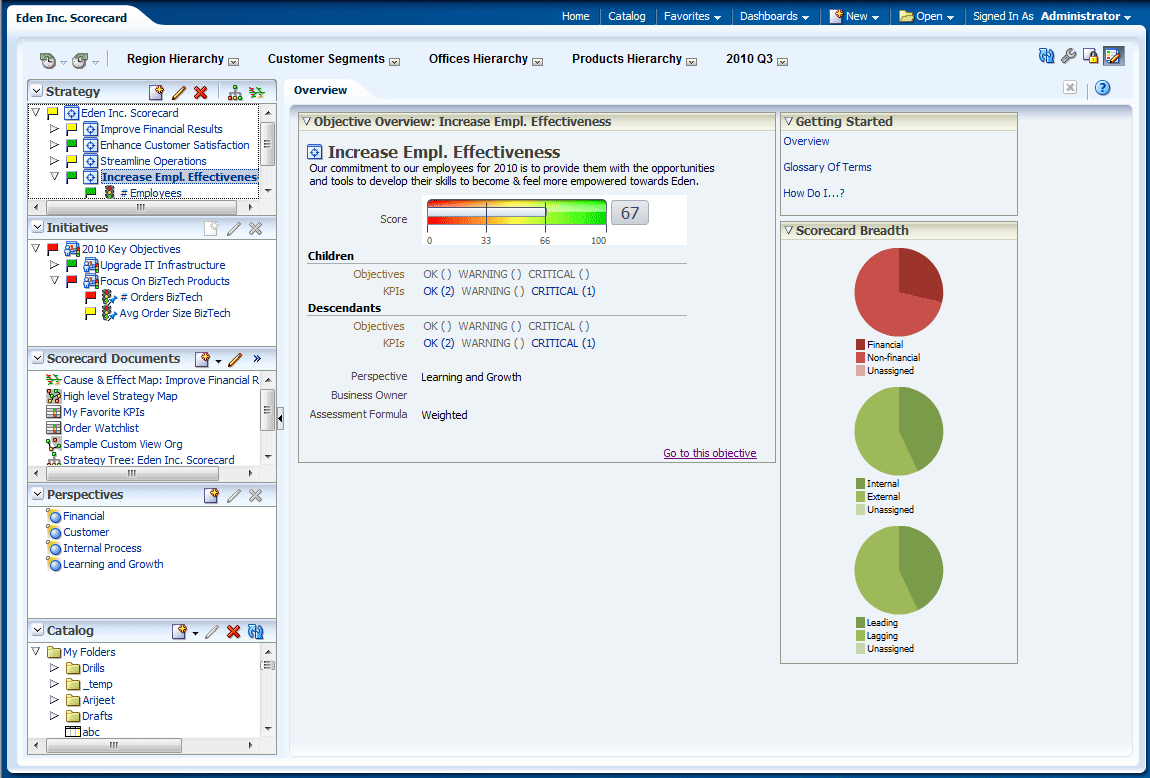Click the Catalog pane refresh icon
This screenshot has height=778, width=1150.
(x=256, y=631)
